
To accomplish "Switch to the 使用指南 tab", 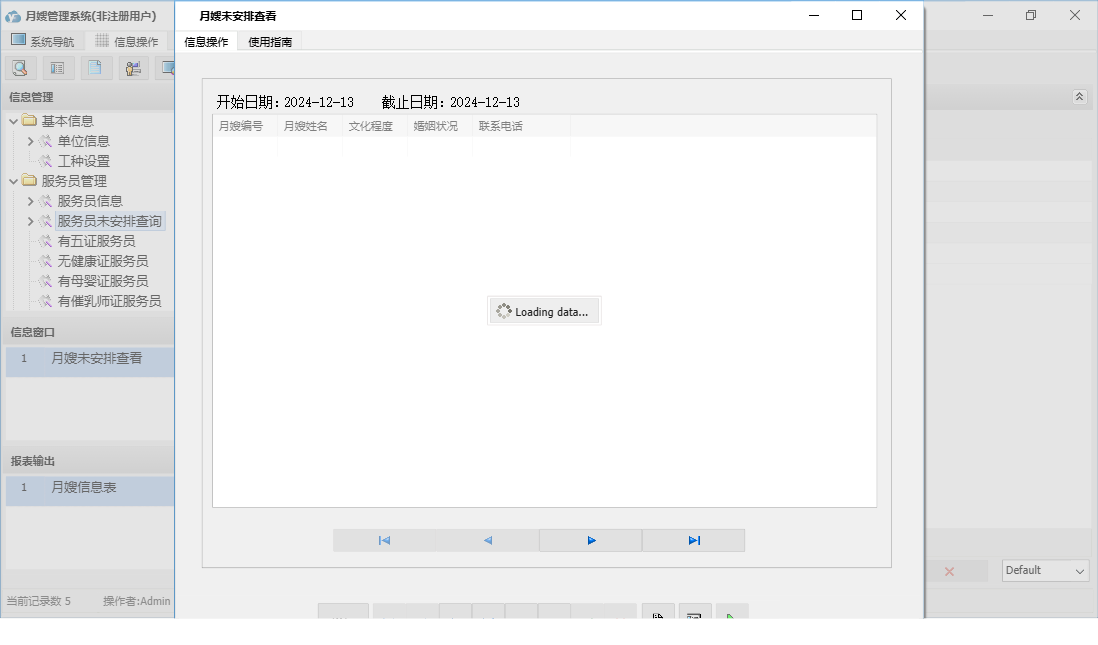I will (270, 41).
